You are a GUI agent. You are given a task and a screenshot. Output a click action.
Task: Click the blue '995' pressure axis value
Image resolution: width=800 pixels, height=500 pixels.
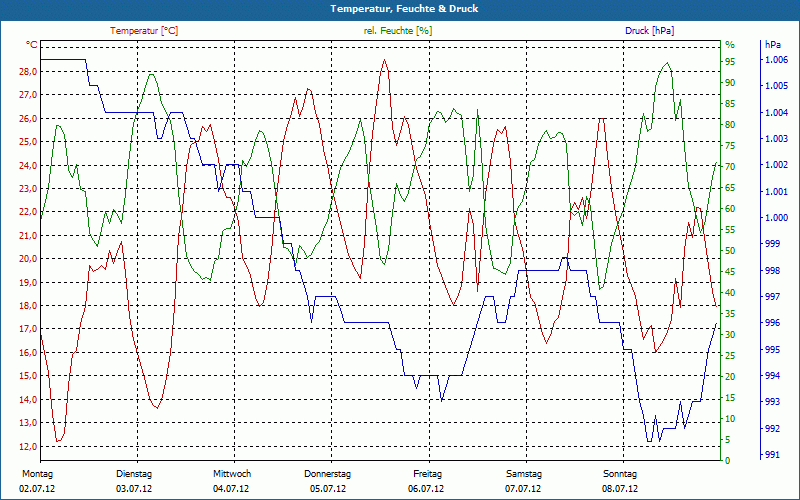click(x=772, y=349)
